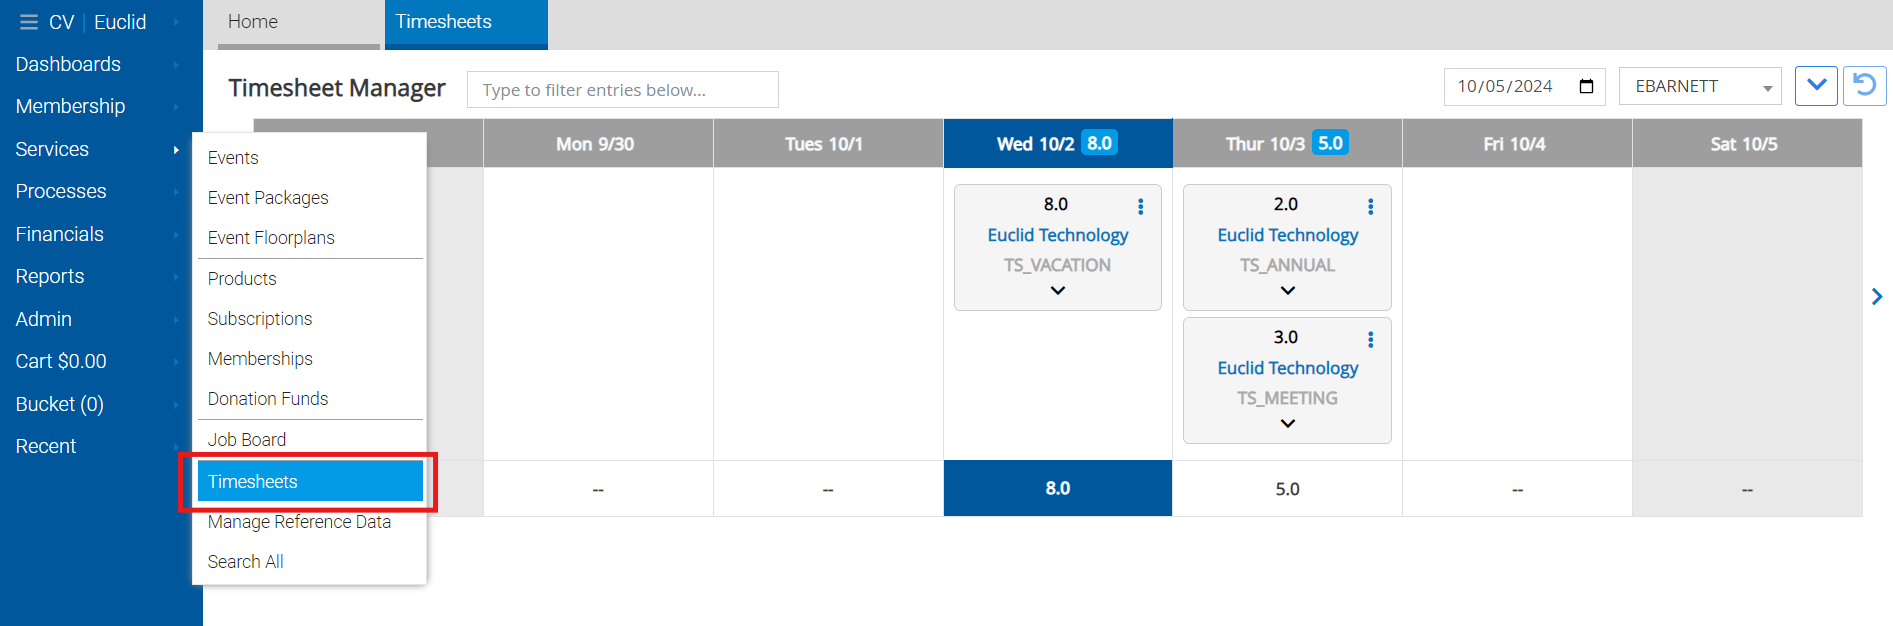Select the Timesheets tab
The height and width of the screenshot is (626, 1893).
click(466, 24)
